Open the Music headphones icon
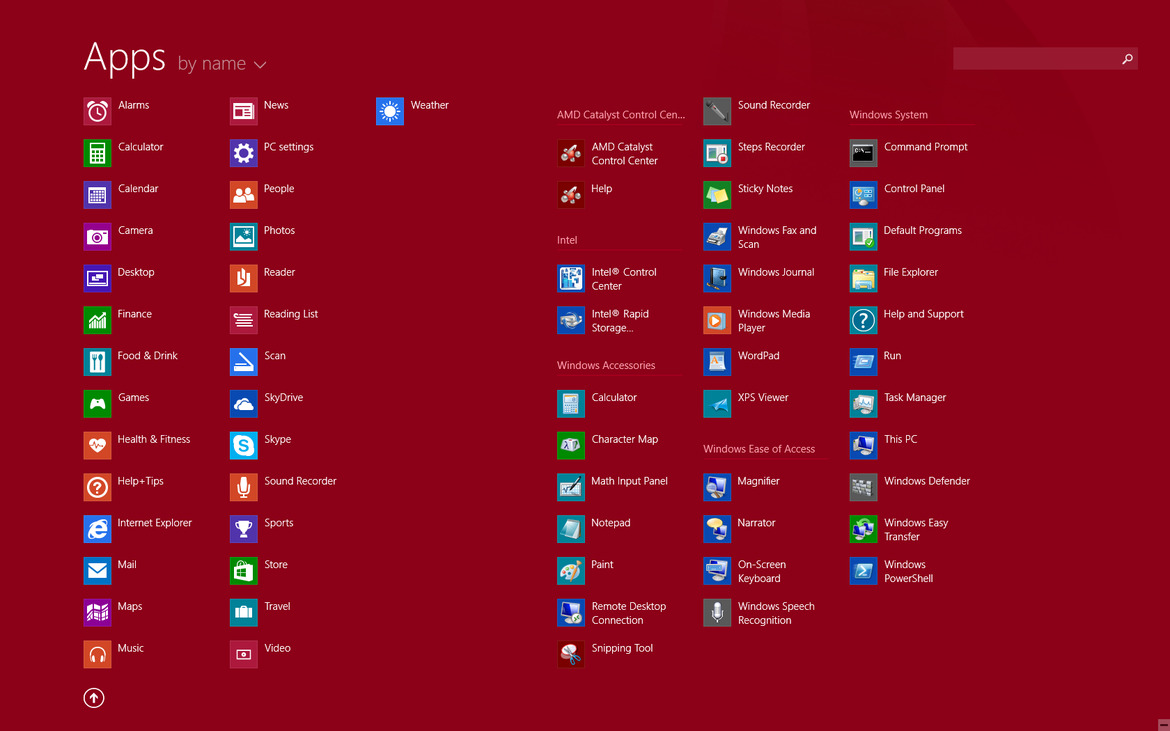1170x731 pixels. 97,654
